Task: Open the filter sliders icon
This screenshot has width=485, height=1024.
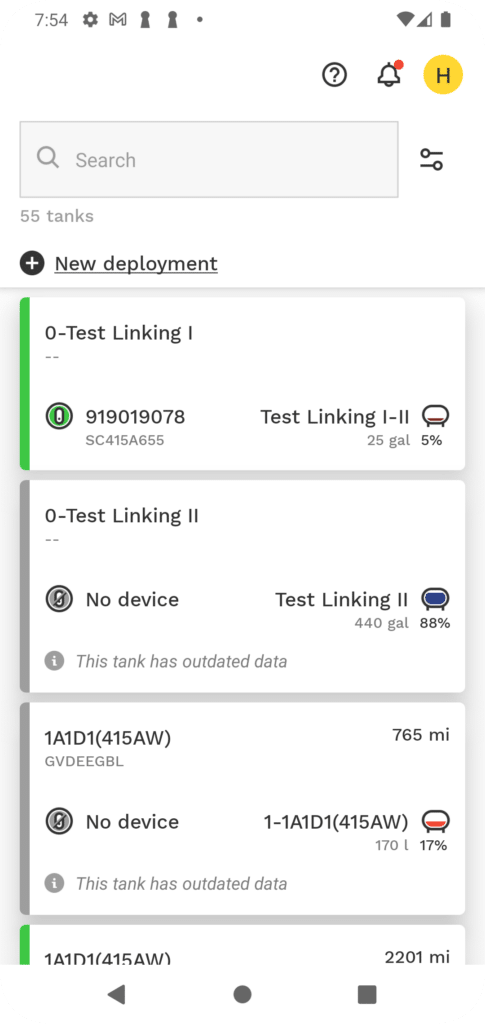Action: (431, 159)
